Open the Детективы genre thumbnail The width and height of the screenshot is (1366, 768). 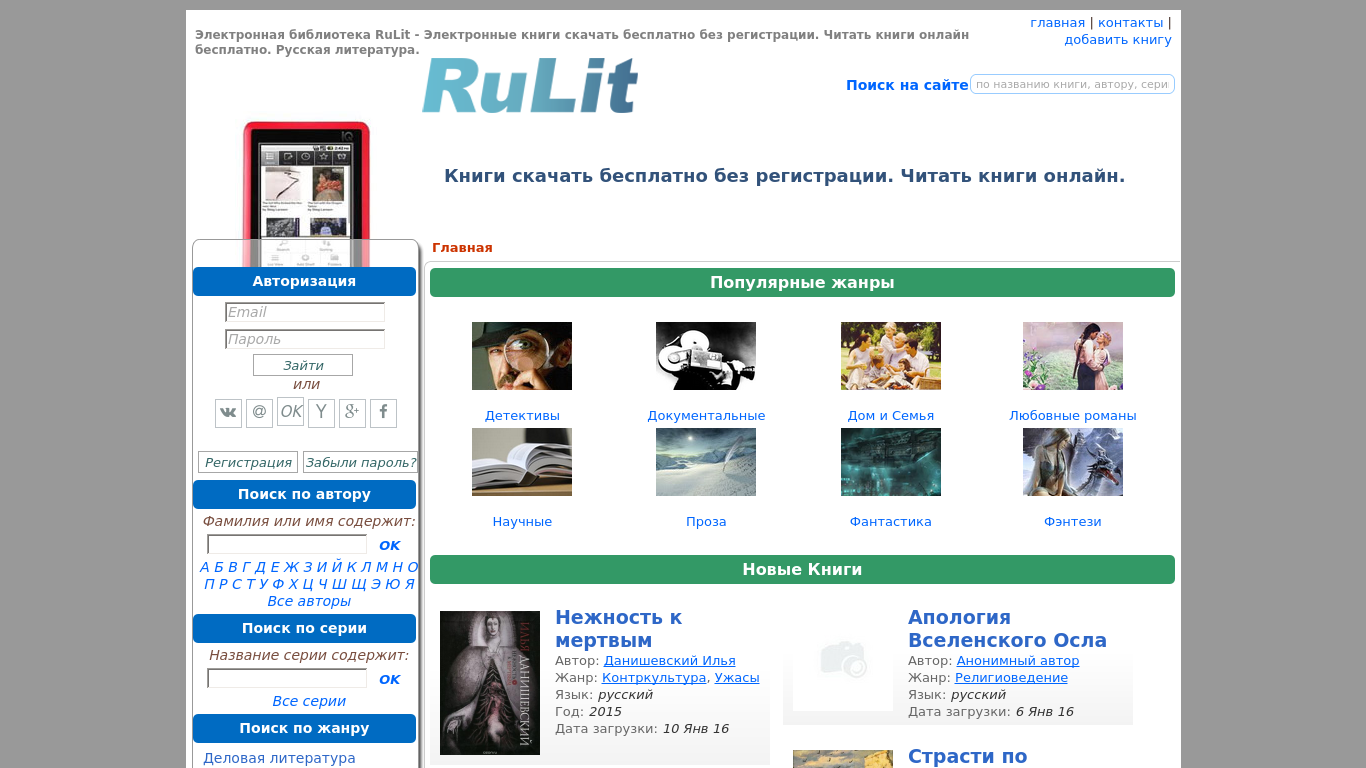(x=522, y=356)
